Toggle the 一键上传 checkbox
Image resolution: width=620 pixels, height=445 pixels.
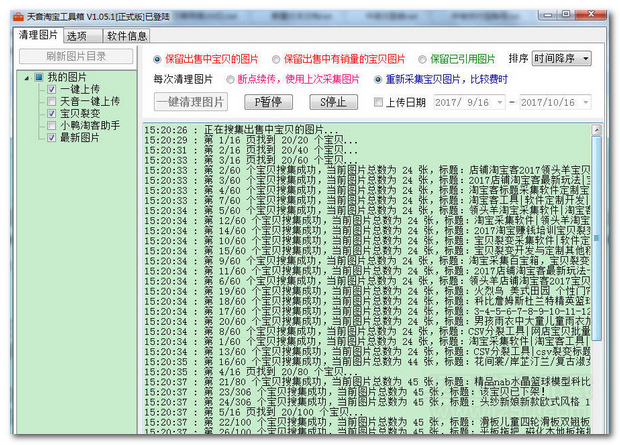[51, 89]
